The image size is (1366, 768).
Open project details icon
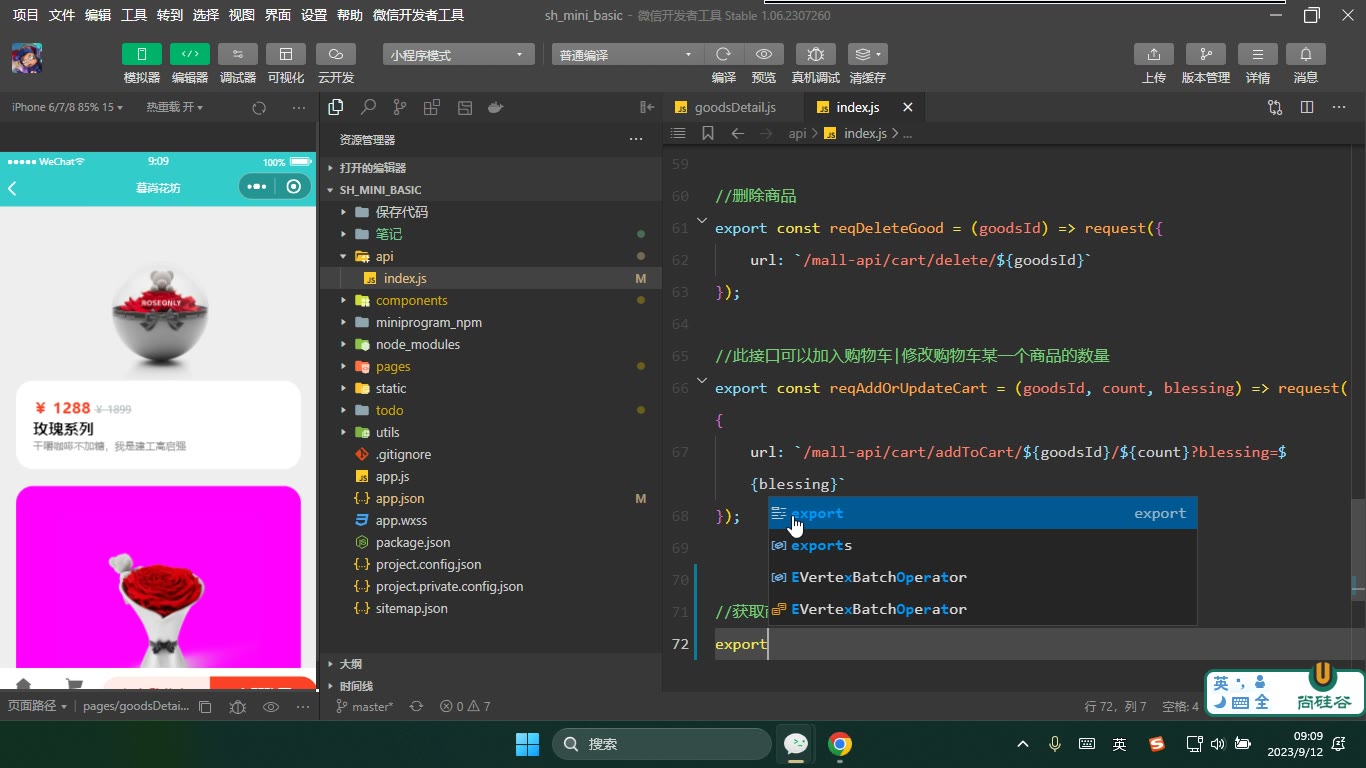pos(1258,54)
